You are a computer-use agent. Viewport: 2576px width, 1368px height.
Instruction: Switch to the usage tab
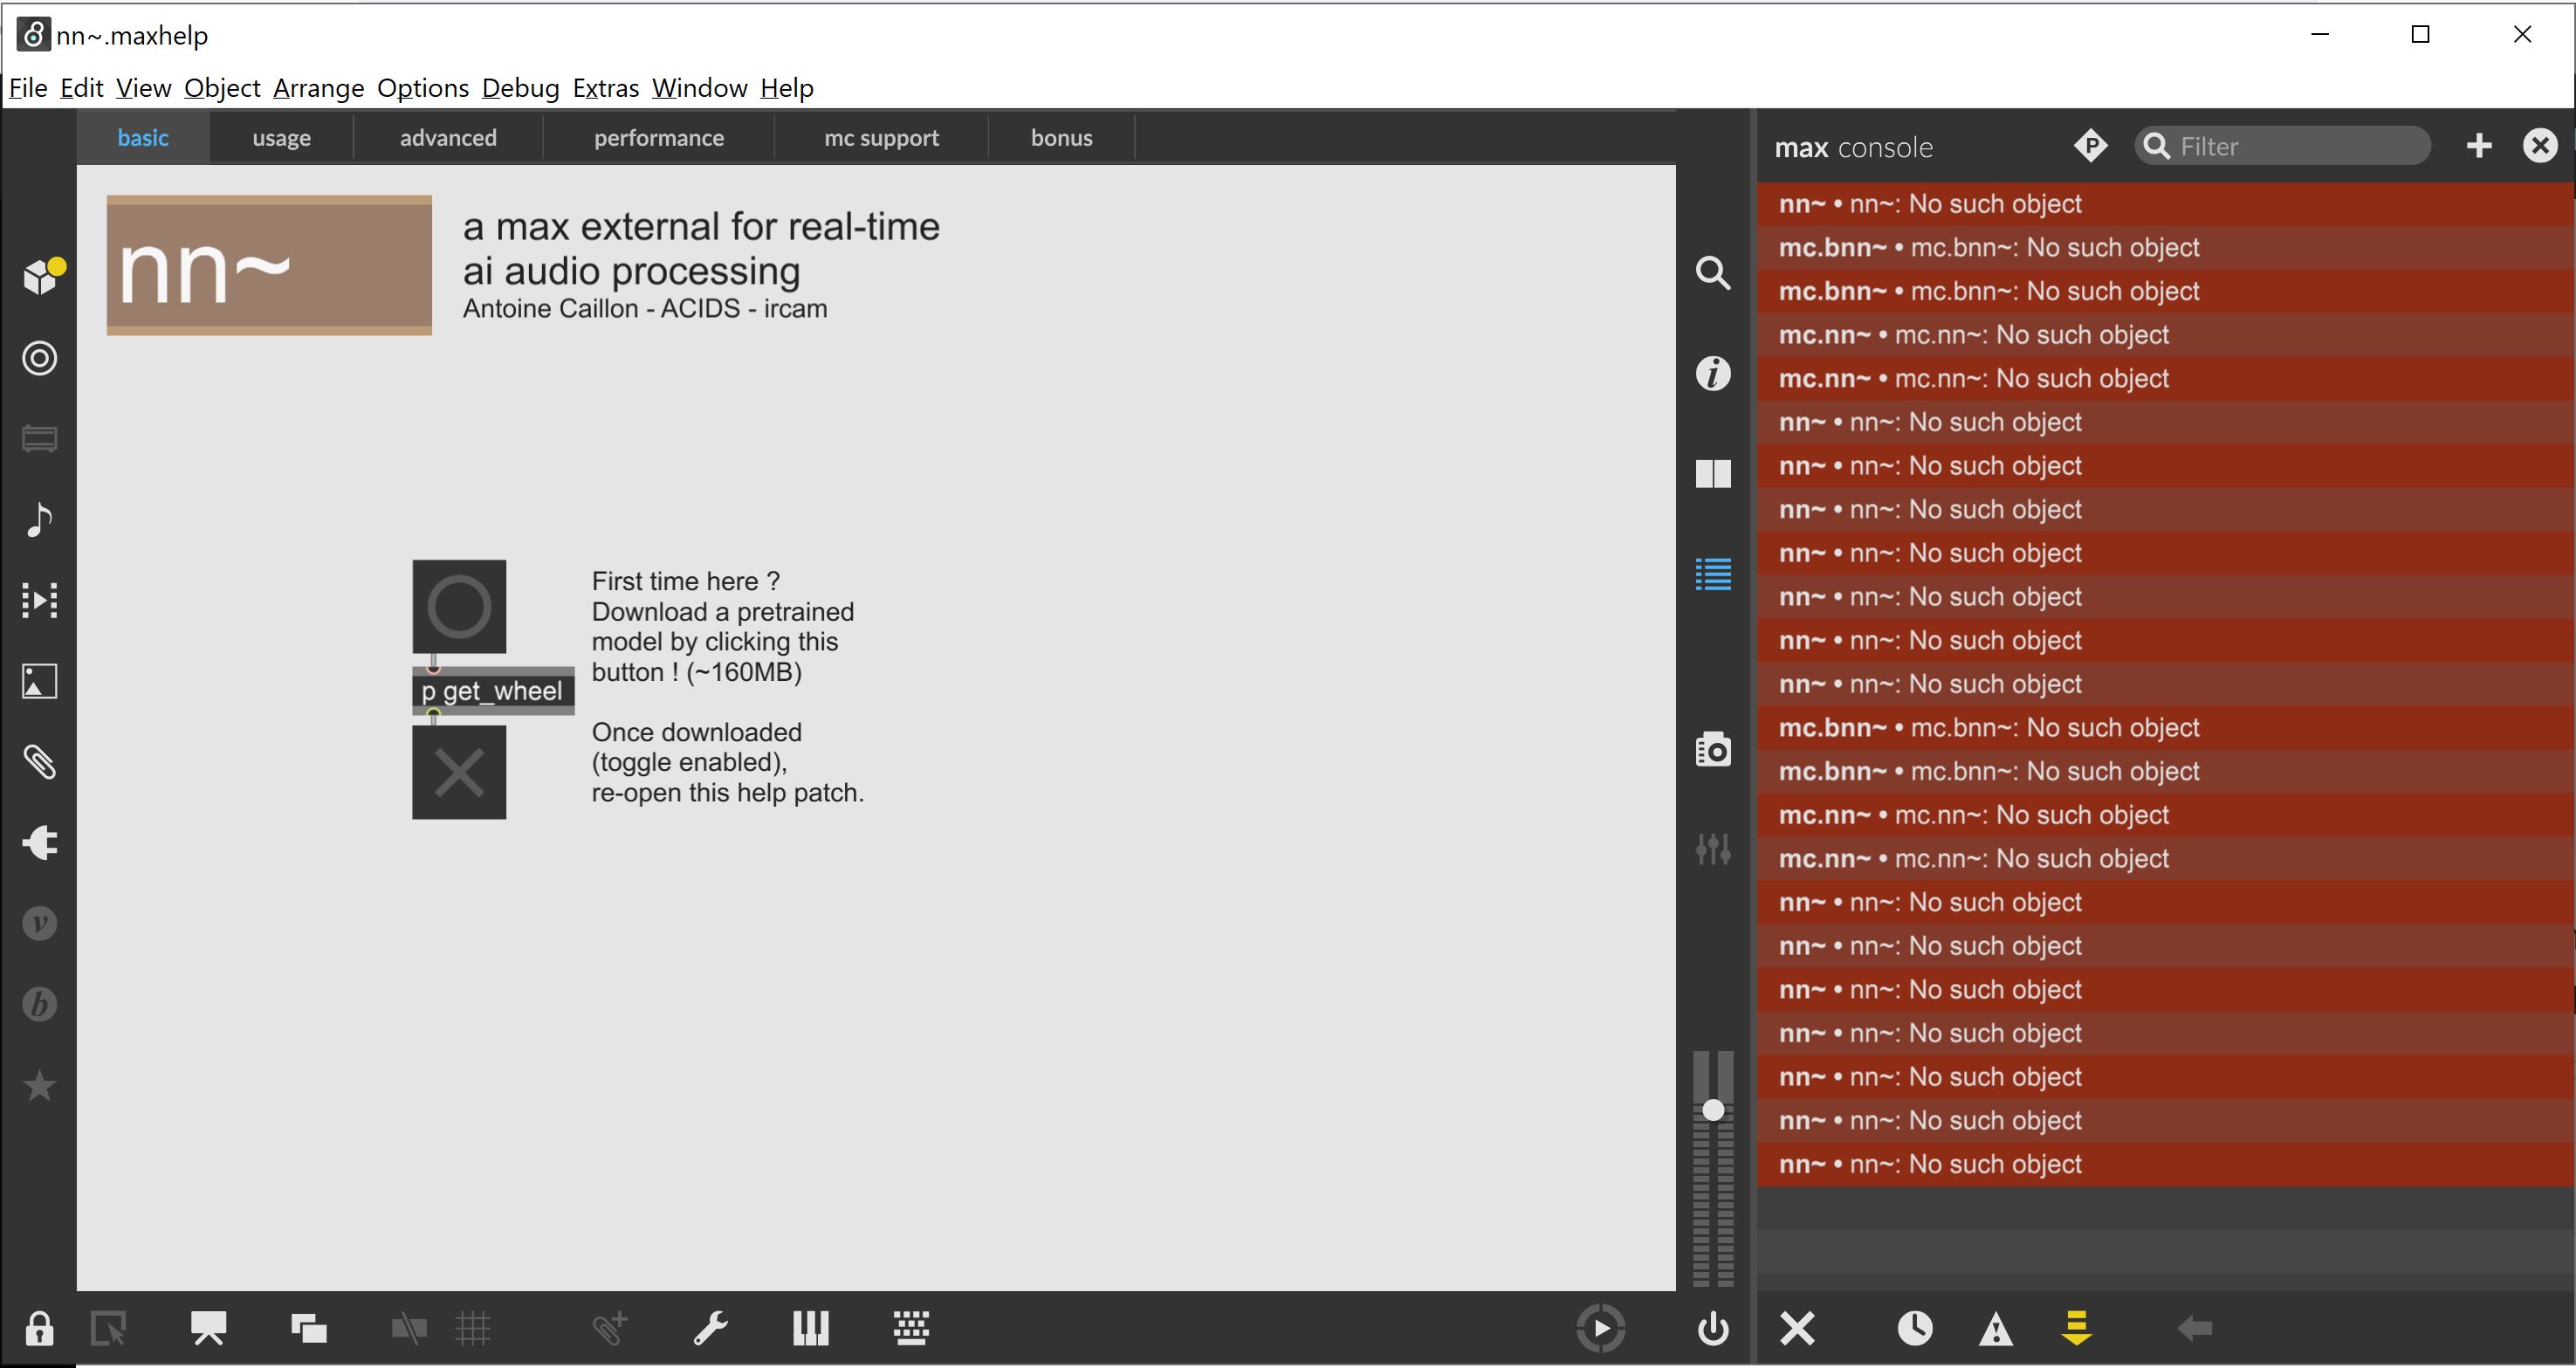282,138
